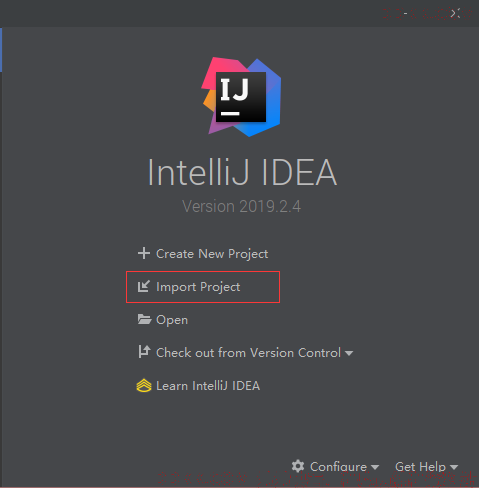Select Check out from Version Control text

248,353
